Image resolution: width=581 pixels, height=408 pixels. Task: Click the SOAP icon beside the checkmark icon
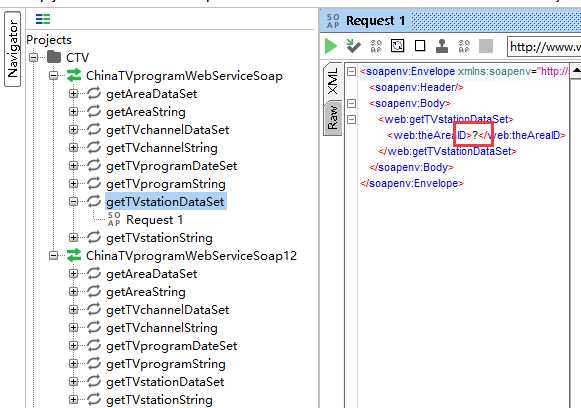click(x=376, y=46)
